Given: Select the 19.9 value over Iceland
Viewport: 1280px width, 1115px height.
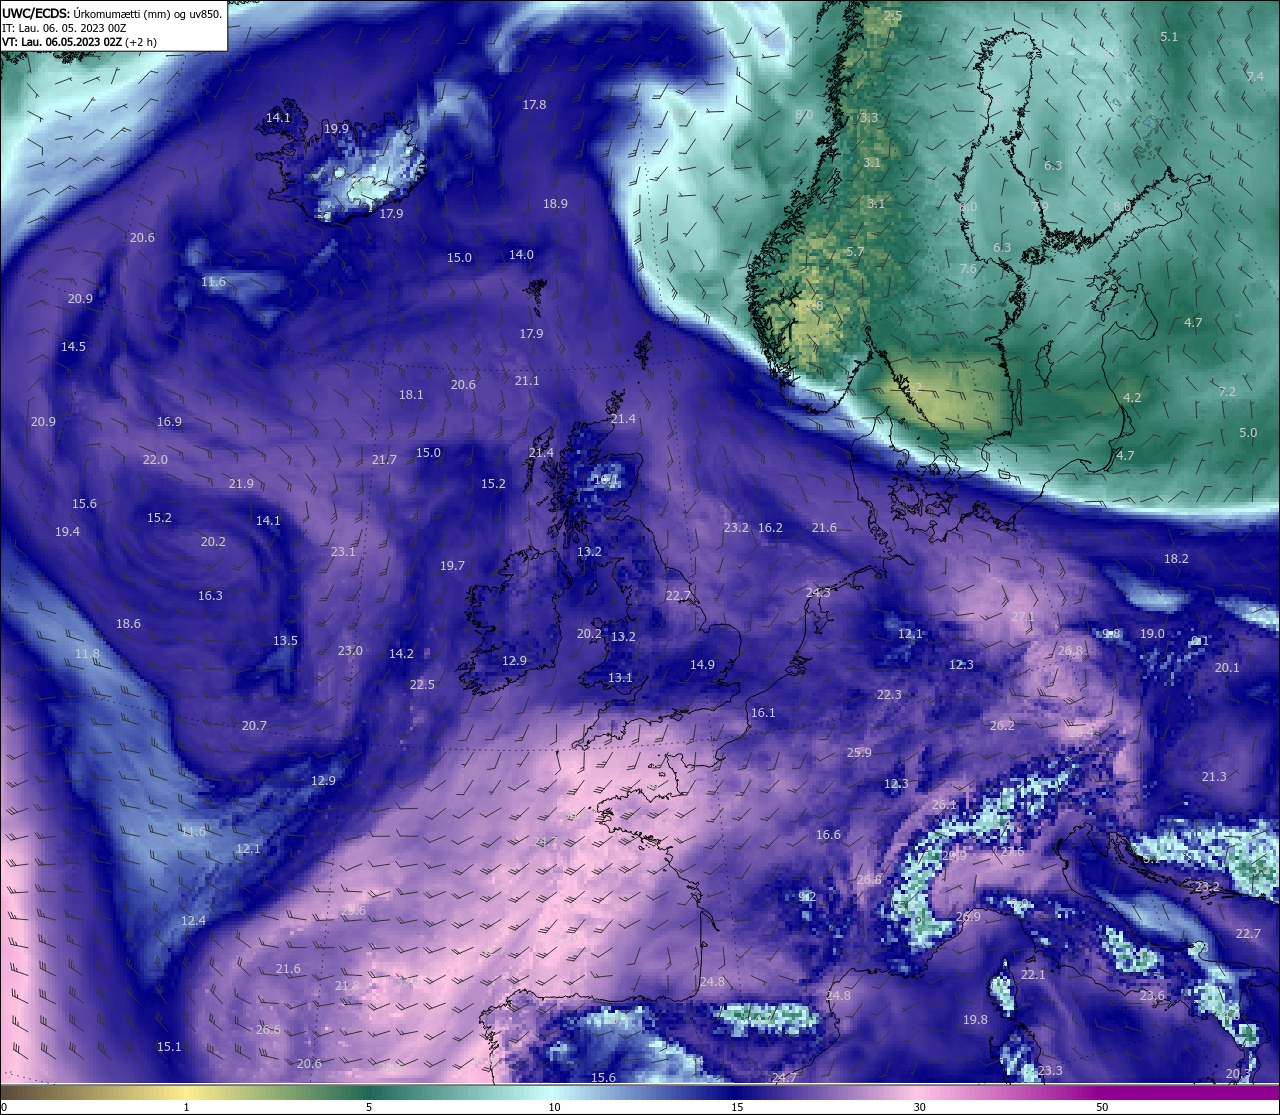Looking at the screenshot, I should [336, 129].
